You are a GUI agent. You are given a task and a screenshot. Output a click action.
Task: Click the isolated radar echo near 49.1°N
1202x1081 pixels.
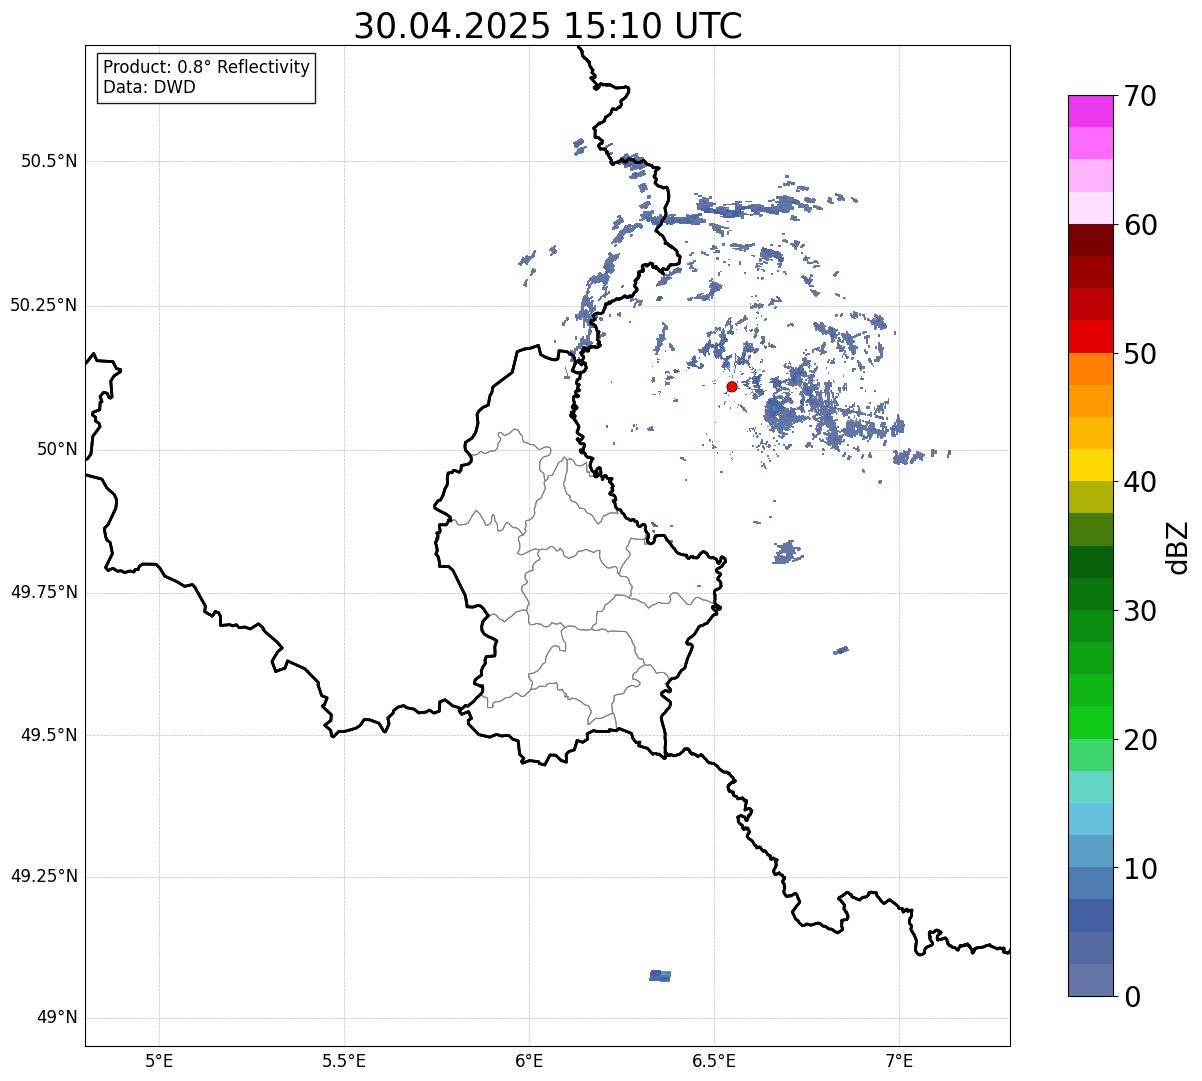click(660, 975)
